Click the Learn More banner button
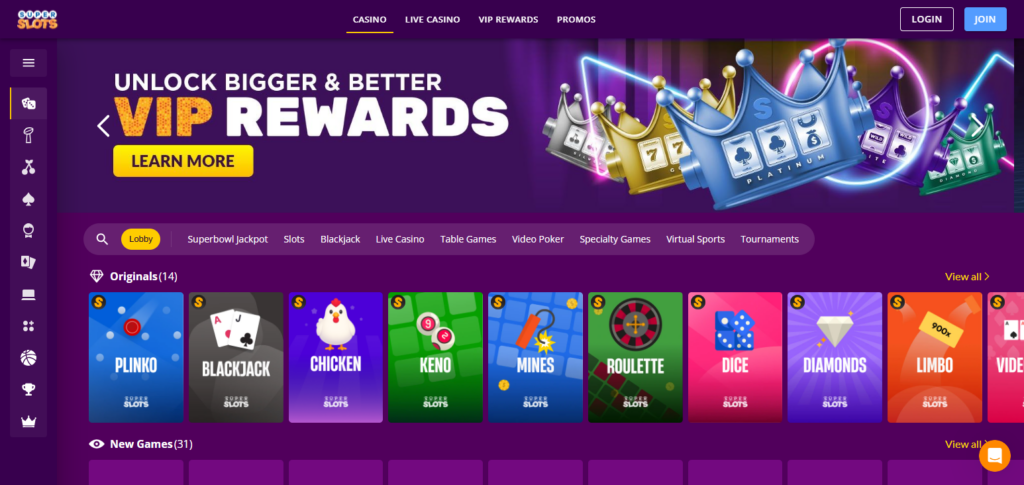The image size is (1024, 485). point(183,161)
